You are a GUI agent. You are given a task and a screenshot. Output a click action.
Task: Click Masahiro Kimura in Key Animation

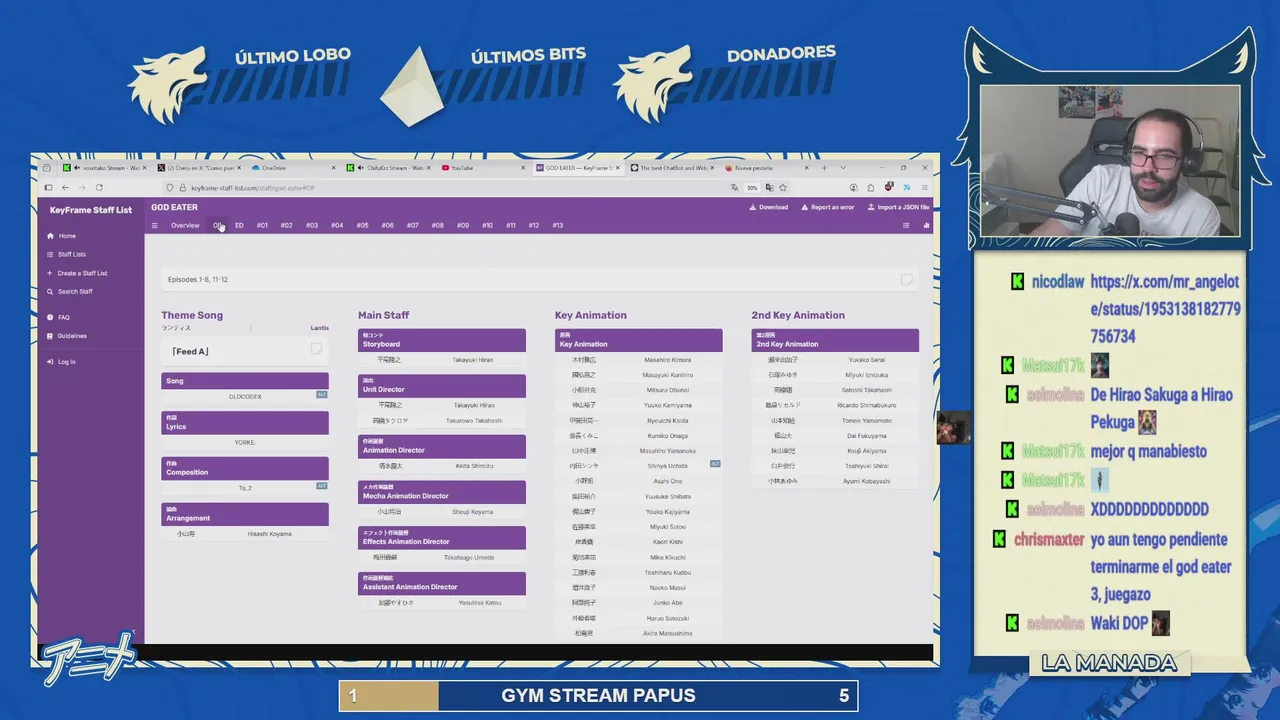tap(668, 360)
